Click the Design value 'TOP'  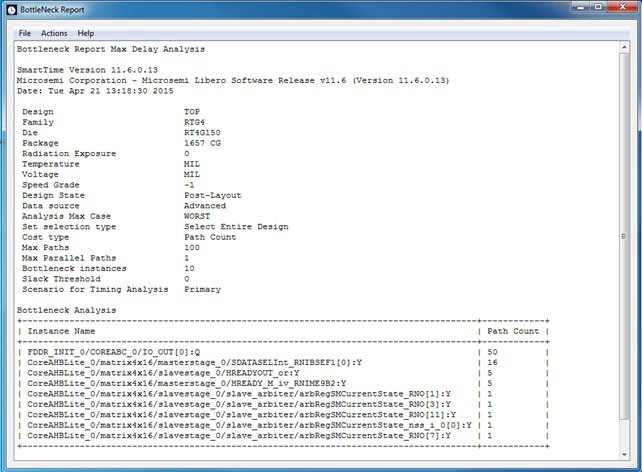(x=192, y=112)
